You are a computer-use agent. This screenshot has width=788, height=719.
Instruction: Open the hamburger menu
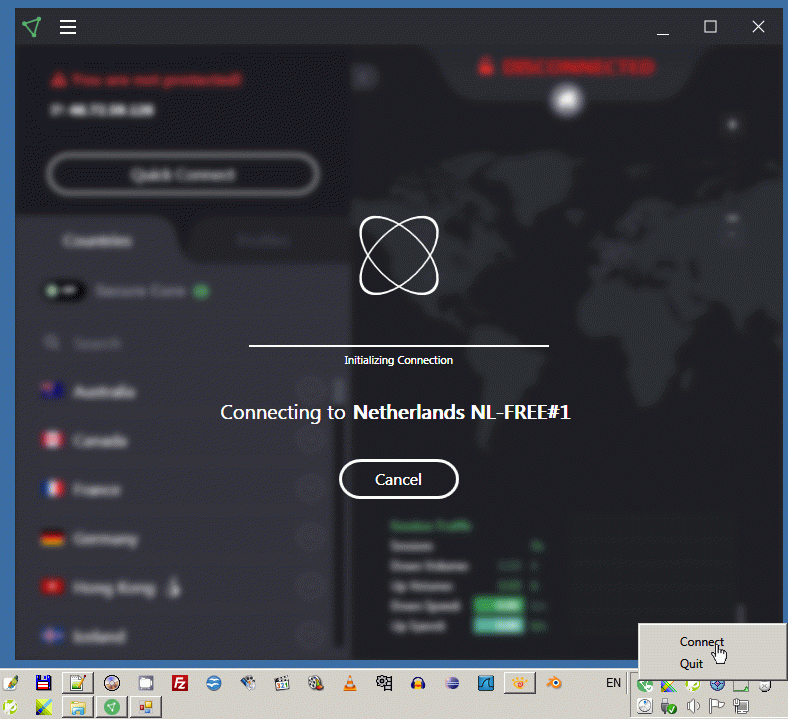(68, 27)
